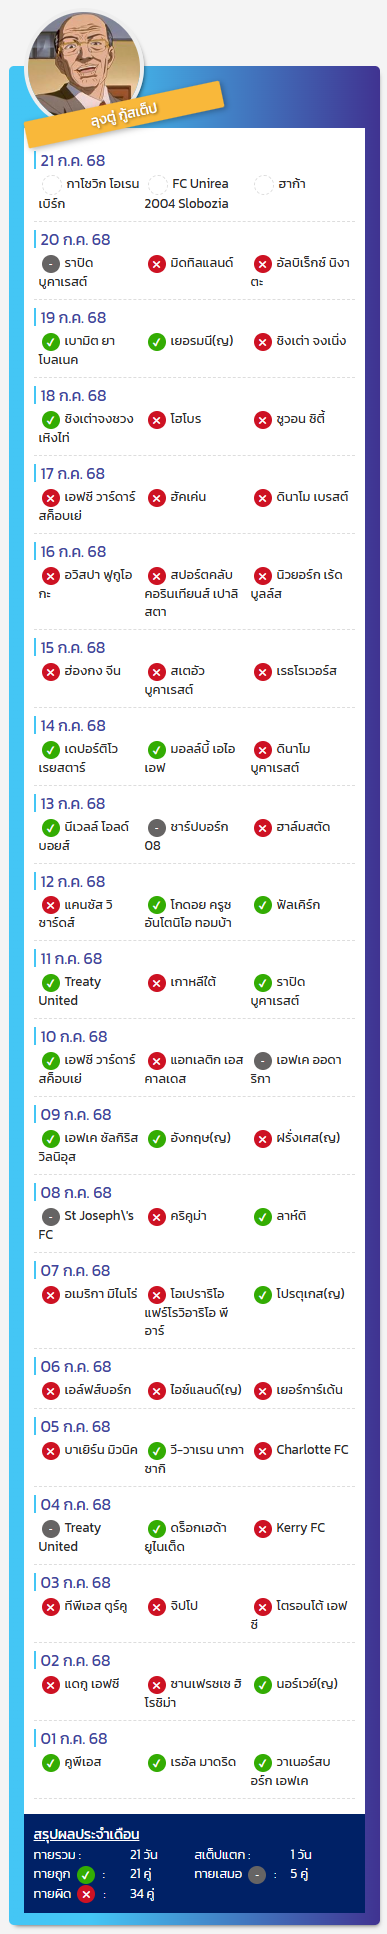Click the green check beside ฟัลเคิร์ก
Image resolution: width=387 pixels, height=1934 pixels.
[263, 905]
